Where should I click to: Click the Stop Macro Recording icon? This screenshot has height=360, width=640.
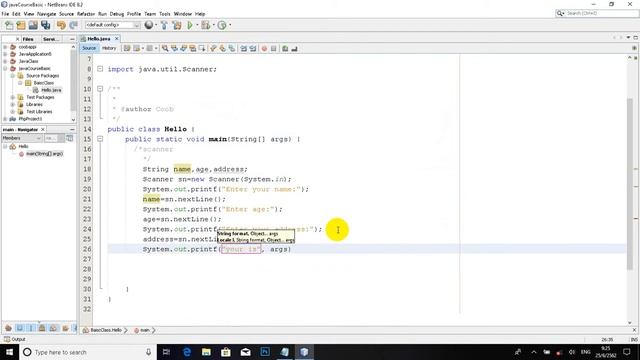273,49
